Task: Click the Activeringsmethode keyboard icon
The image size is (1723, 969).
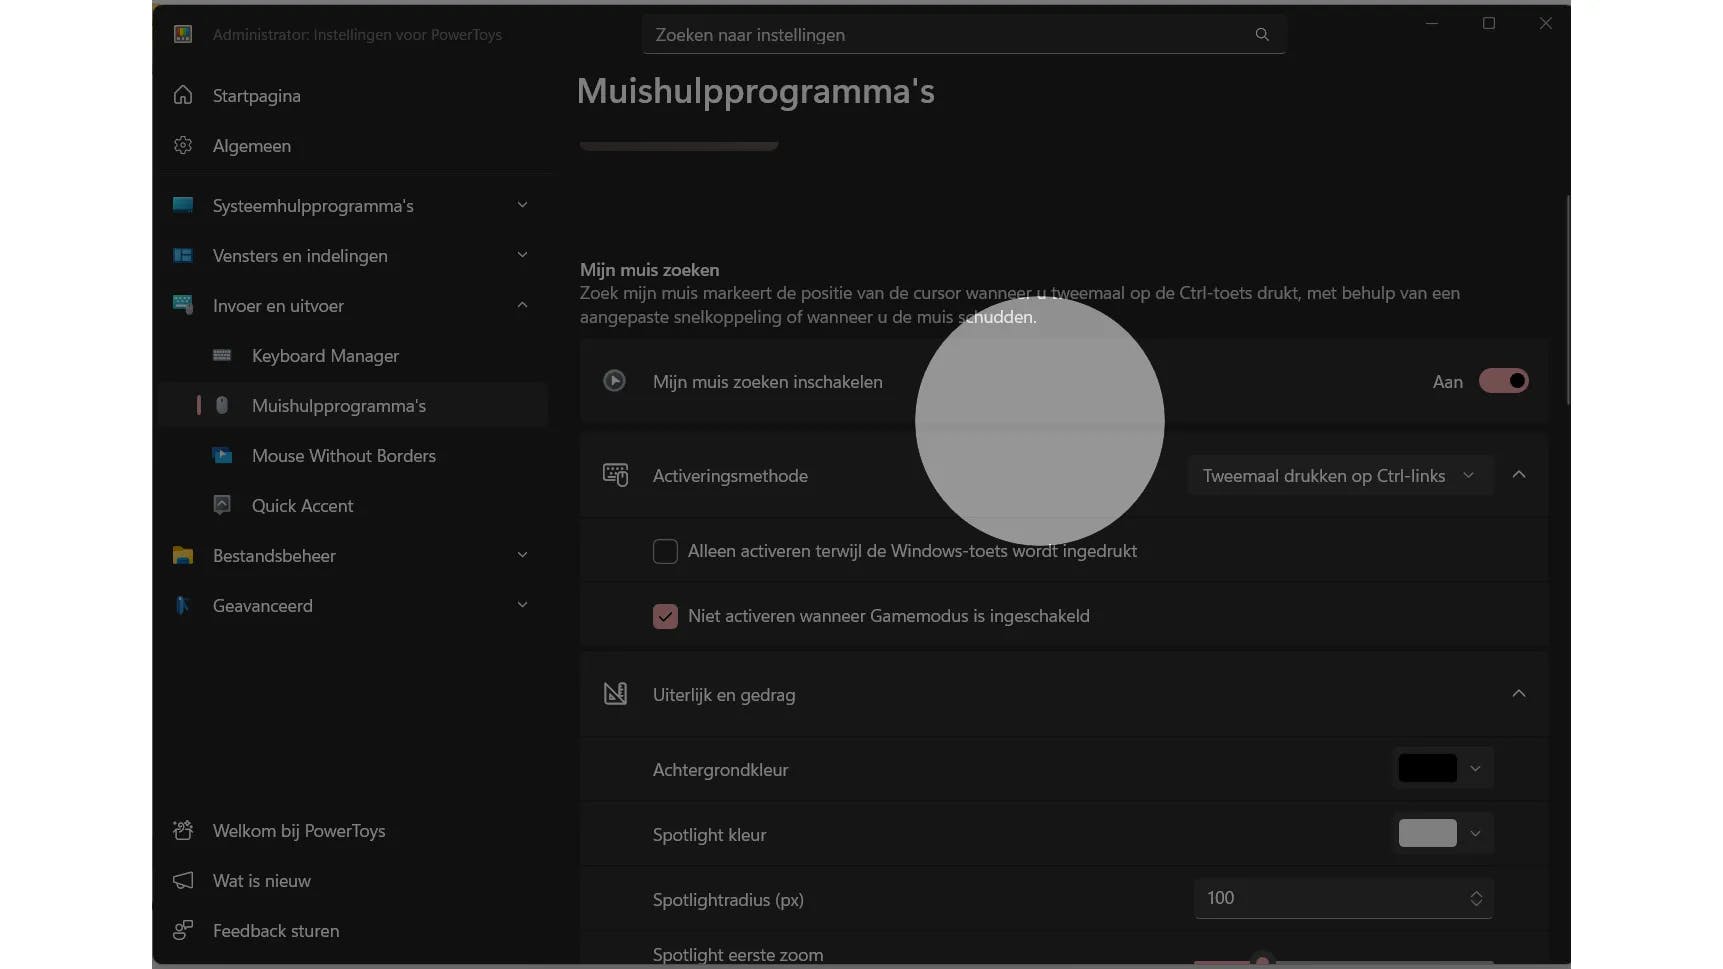Action: pyautogui.click(x=615, y=475)
